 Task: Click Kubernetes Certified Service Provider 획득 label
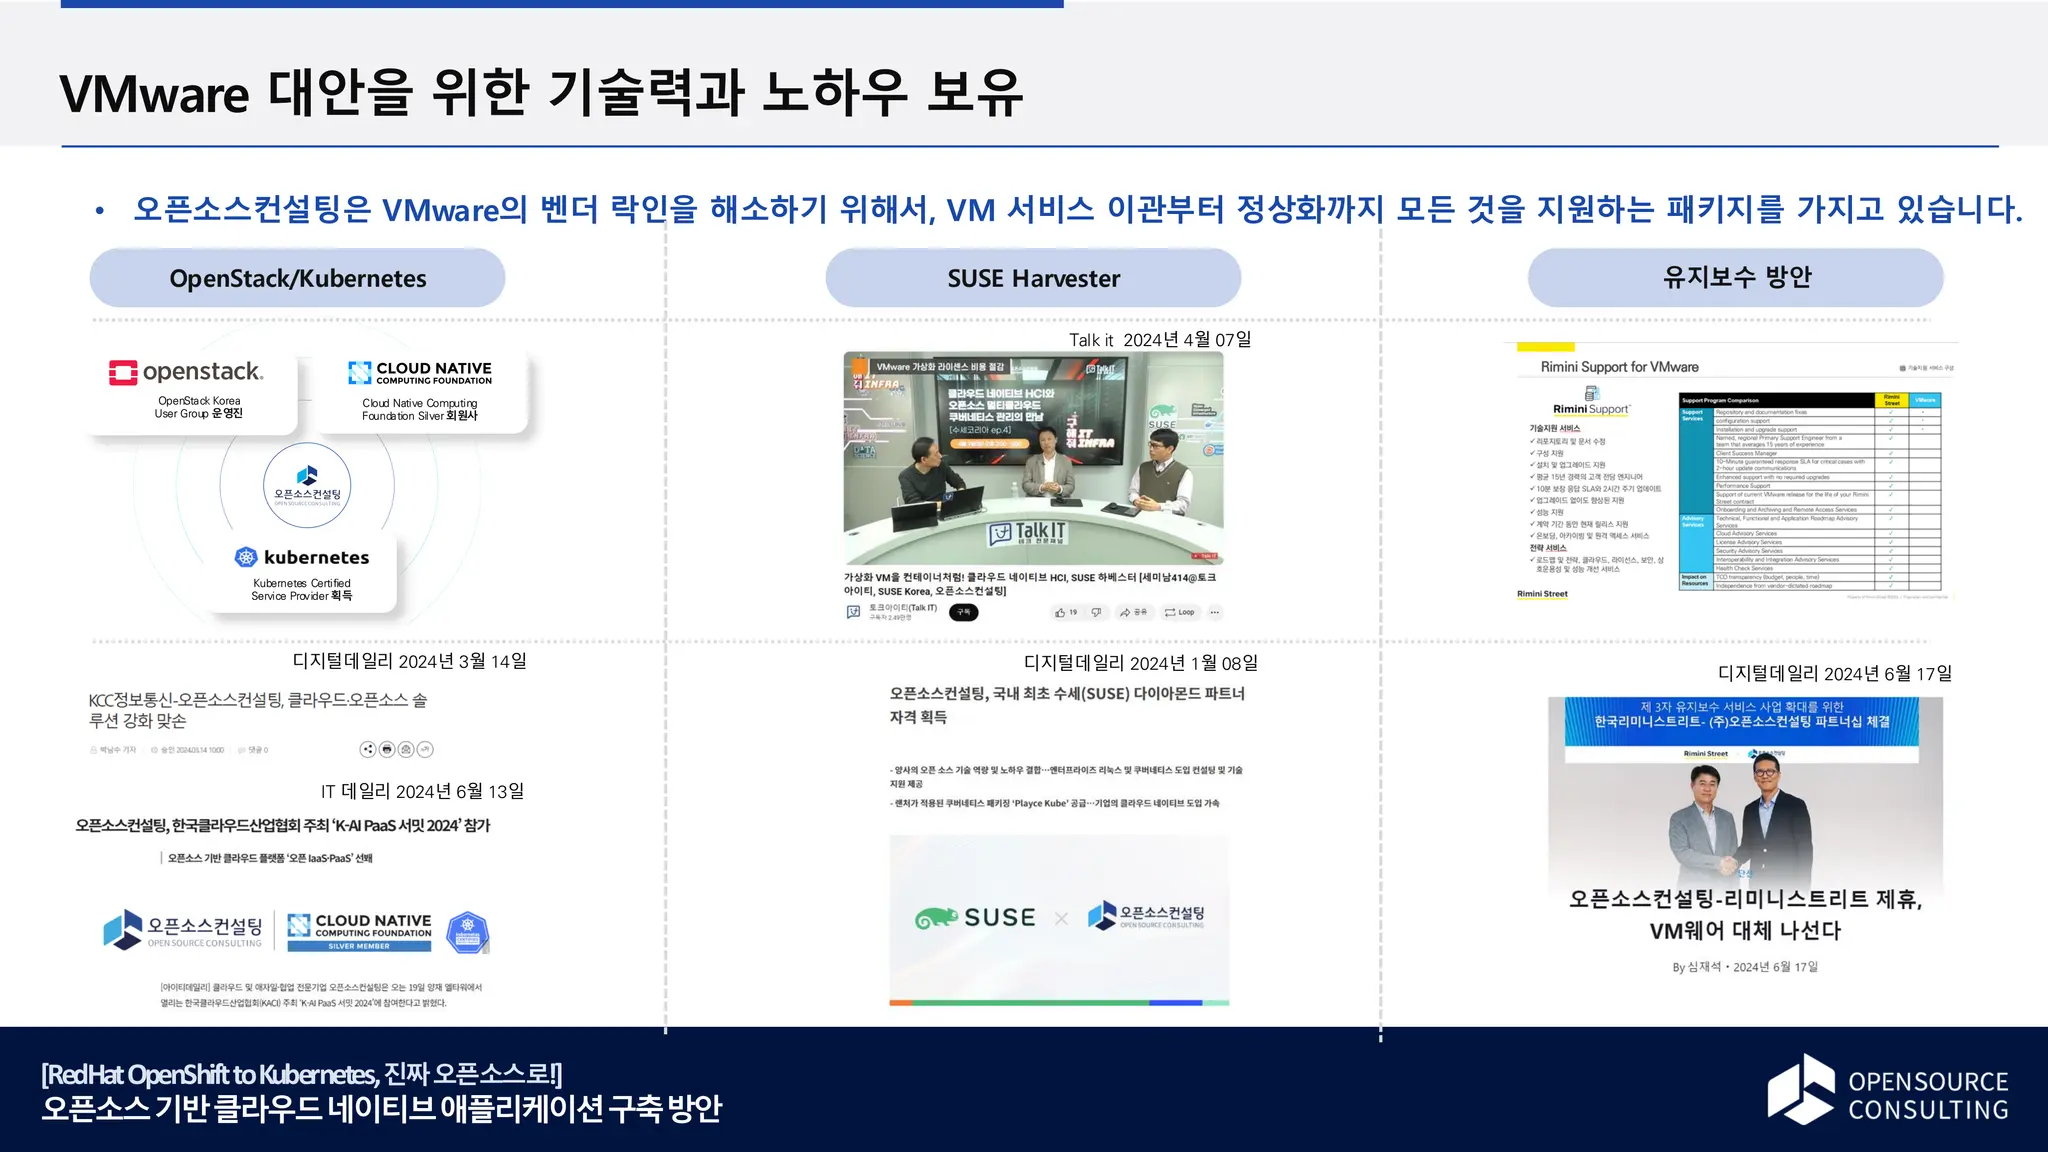pos(302,589)
